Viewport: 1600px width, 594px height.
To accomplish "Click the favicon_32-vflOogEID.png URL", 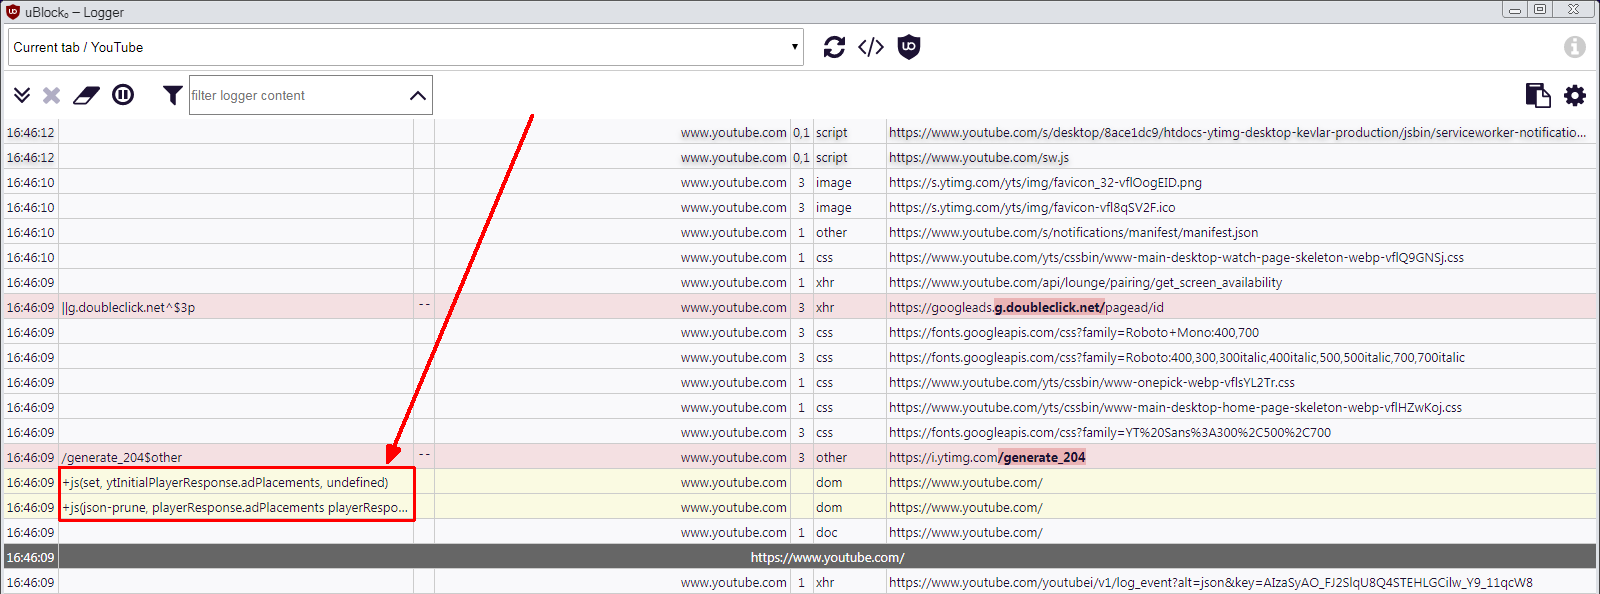I will [x=1045, y=182].
